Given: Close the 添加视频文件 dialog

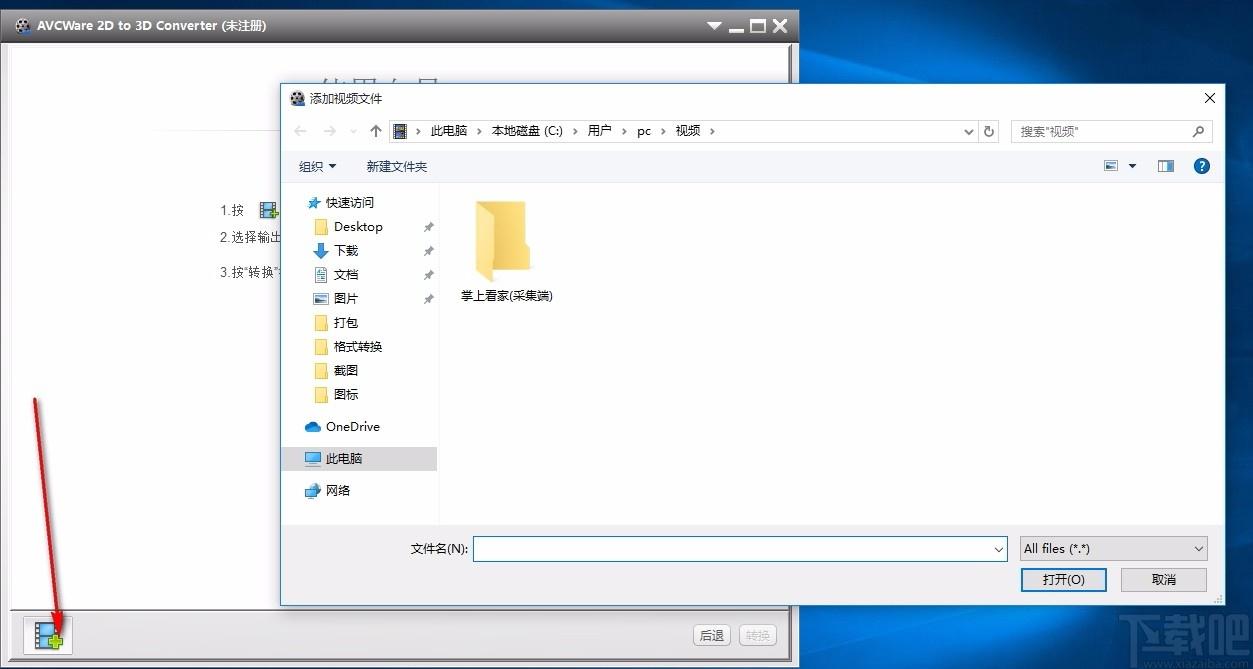Looking at the screenshot, I should click(1209, 98).
